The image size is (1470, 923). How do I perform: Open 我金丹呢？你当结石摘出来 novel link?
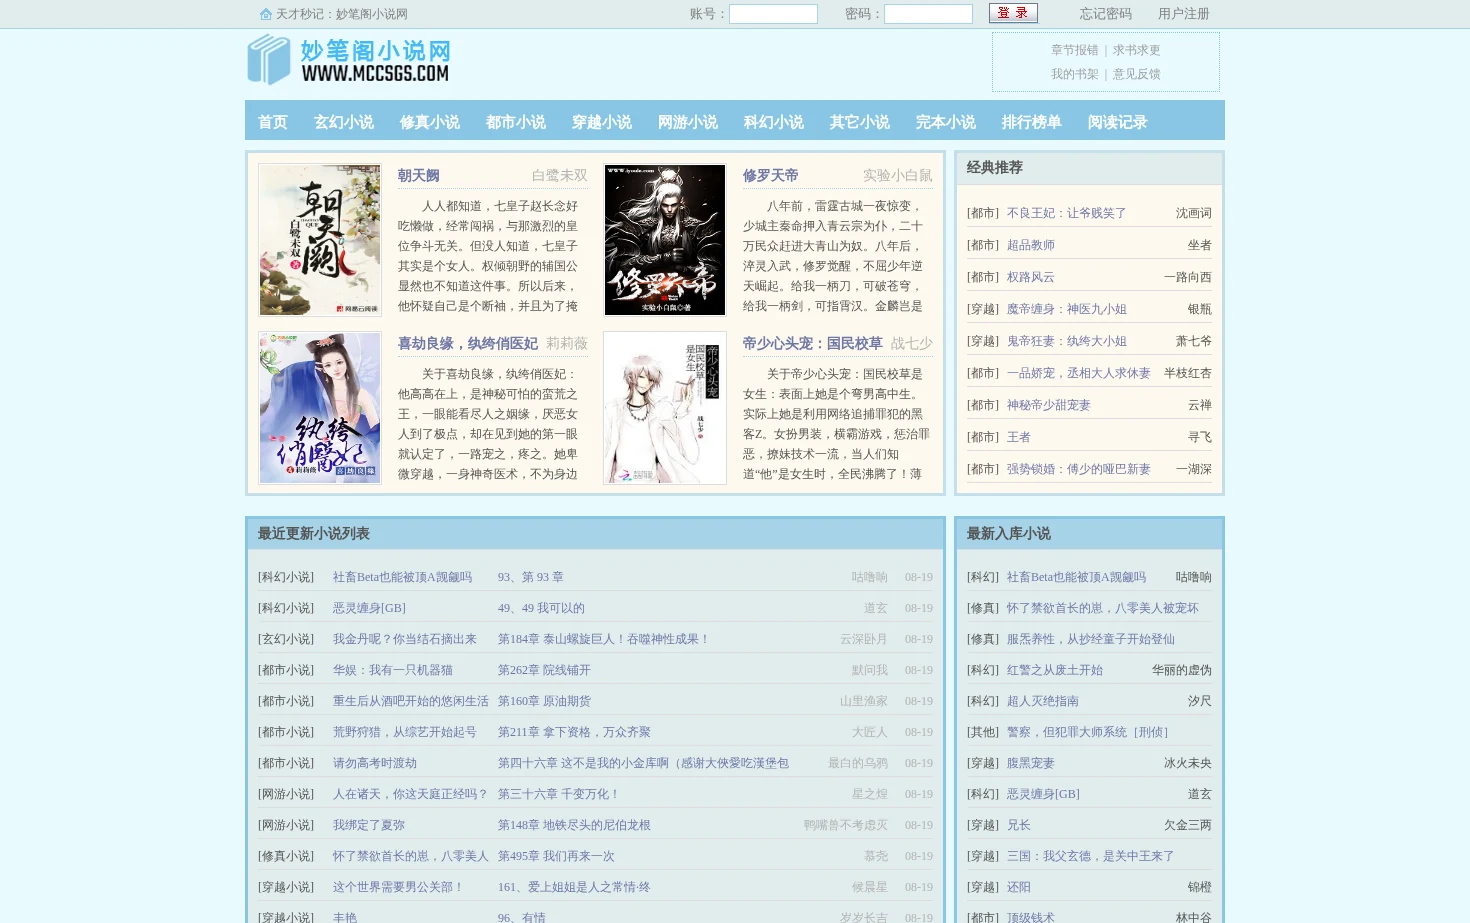tap(405, 639)
